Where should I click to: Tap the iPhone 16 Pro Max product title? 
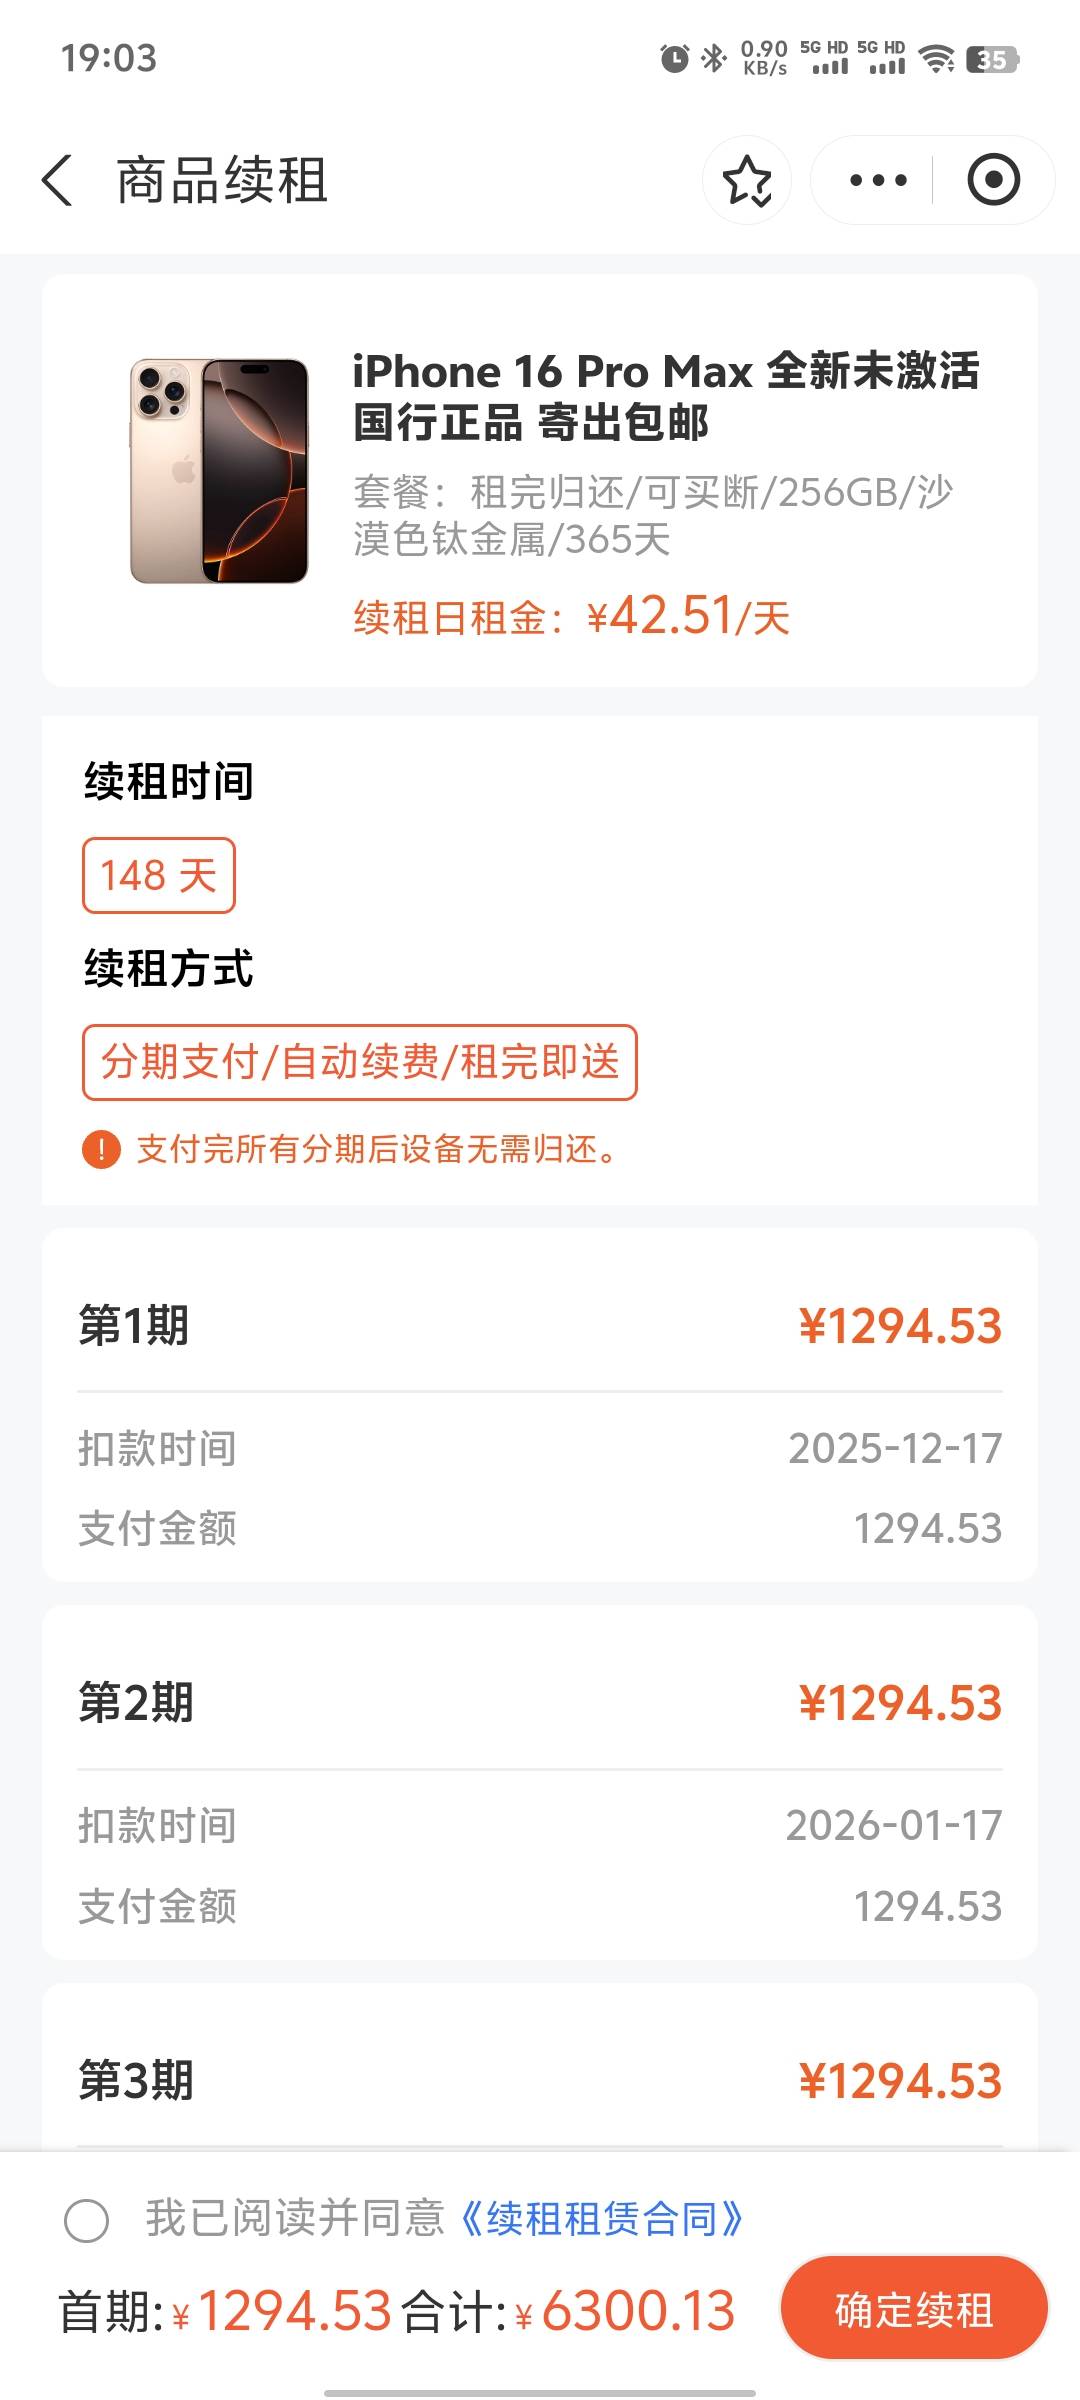(x=665, y=396)
